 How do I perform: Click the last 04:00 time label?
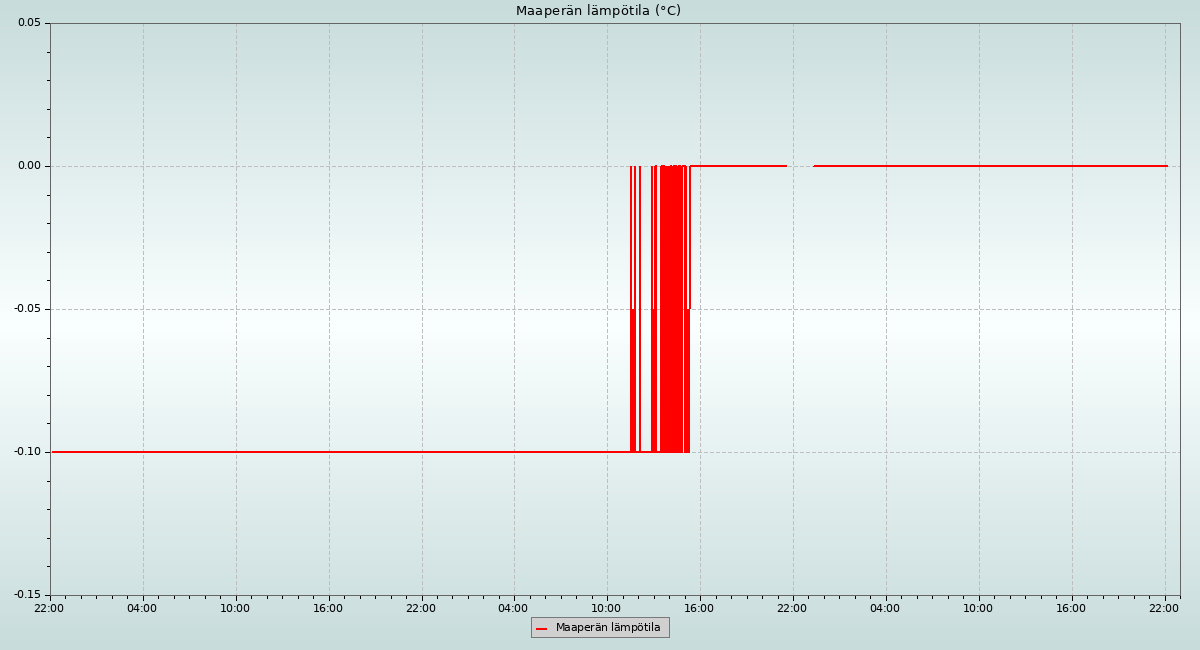(x=885, y=608)
